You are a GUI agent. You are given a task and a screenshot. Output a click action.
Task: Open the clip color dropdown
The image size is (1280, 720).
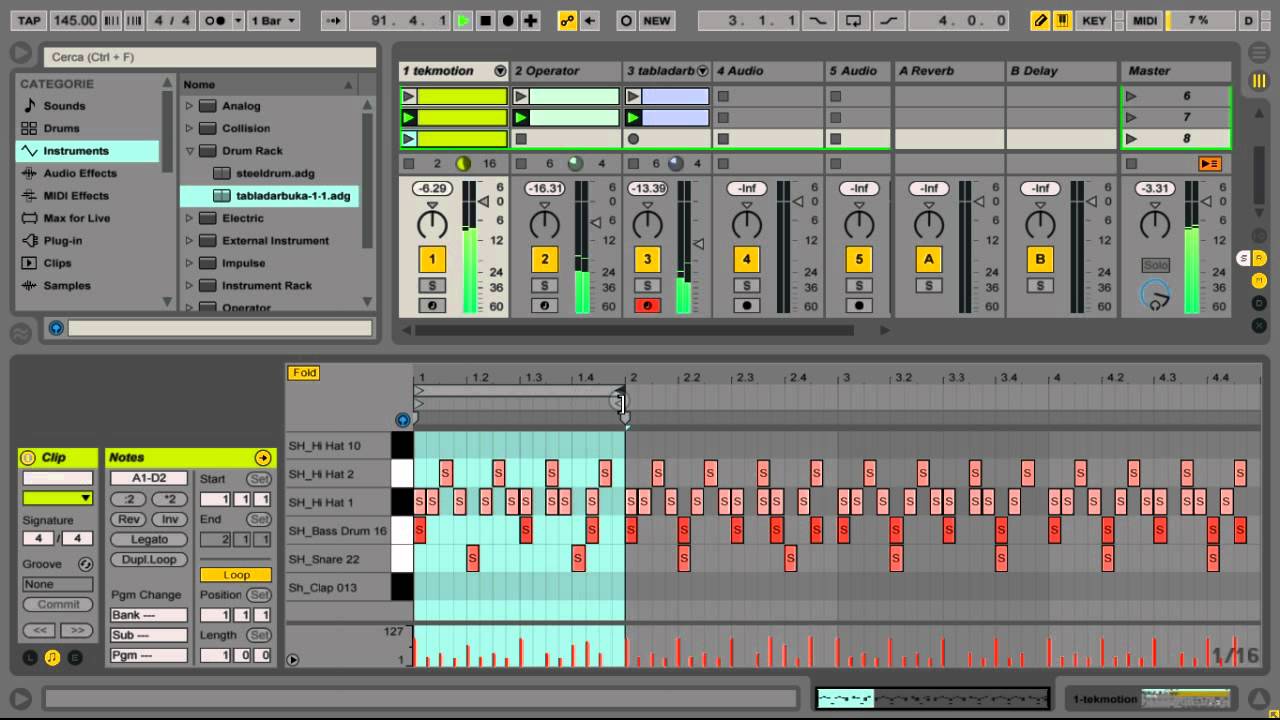58,498
